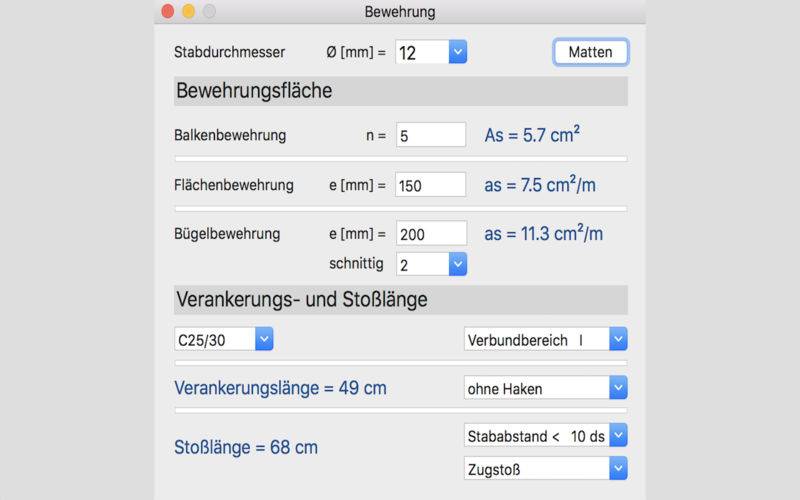Click the Matten button
This screenshot has height=500, width=800.
(591, 52)
